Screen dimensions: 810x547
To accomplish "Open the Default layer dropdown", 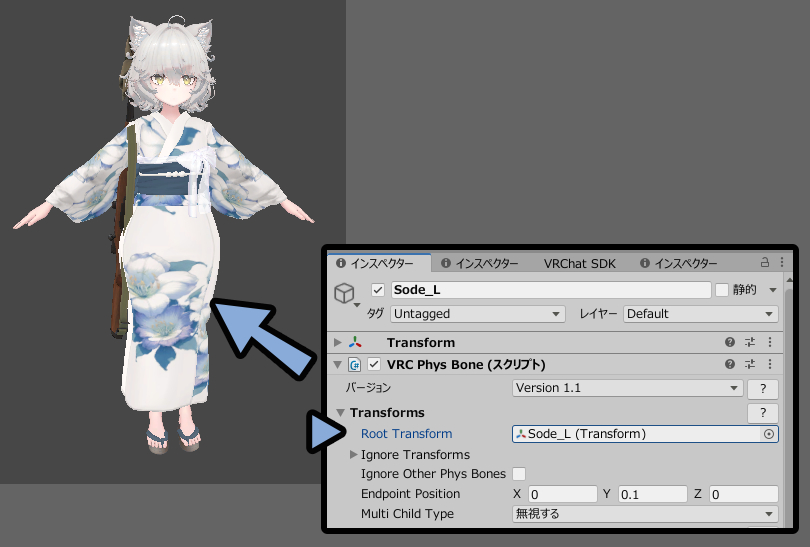I will pos(700,314).
